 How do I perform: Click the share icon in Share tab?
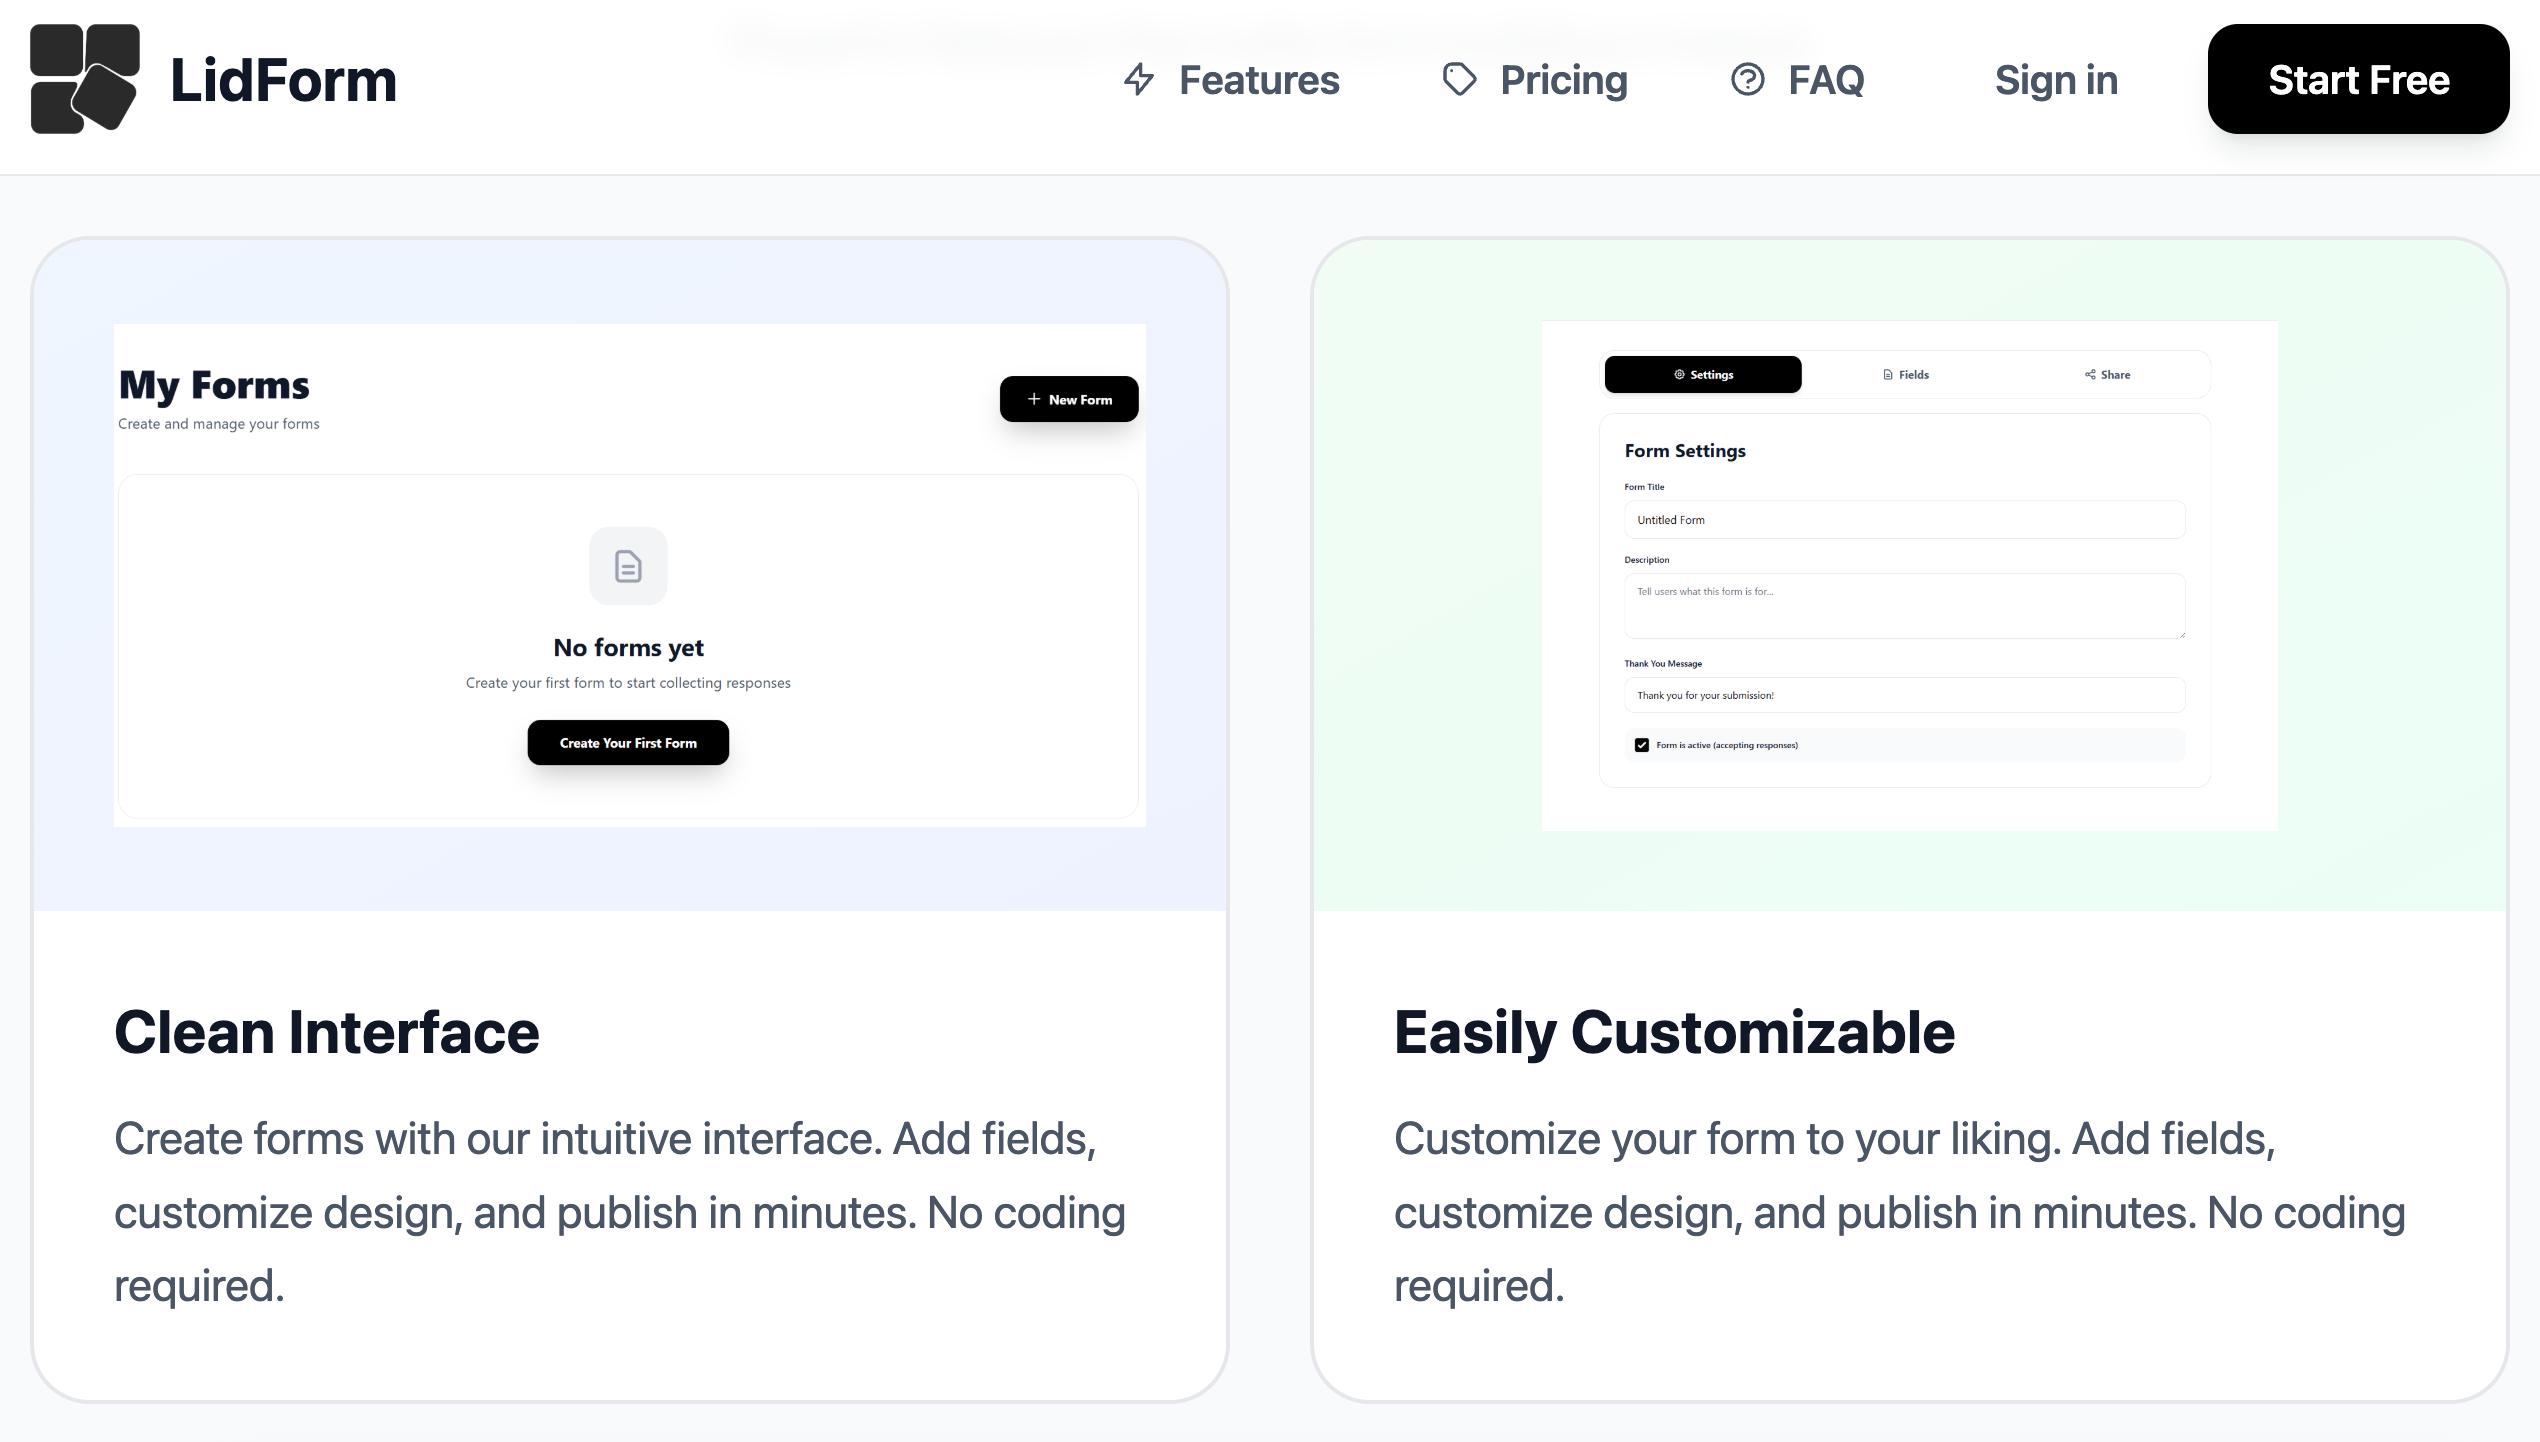(x=2090, y=375)
